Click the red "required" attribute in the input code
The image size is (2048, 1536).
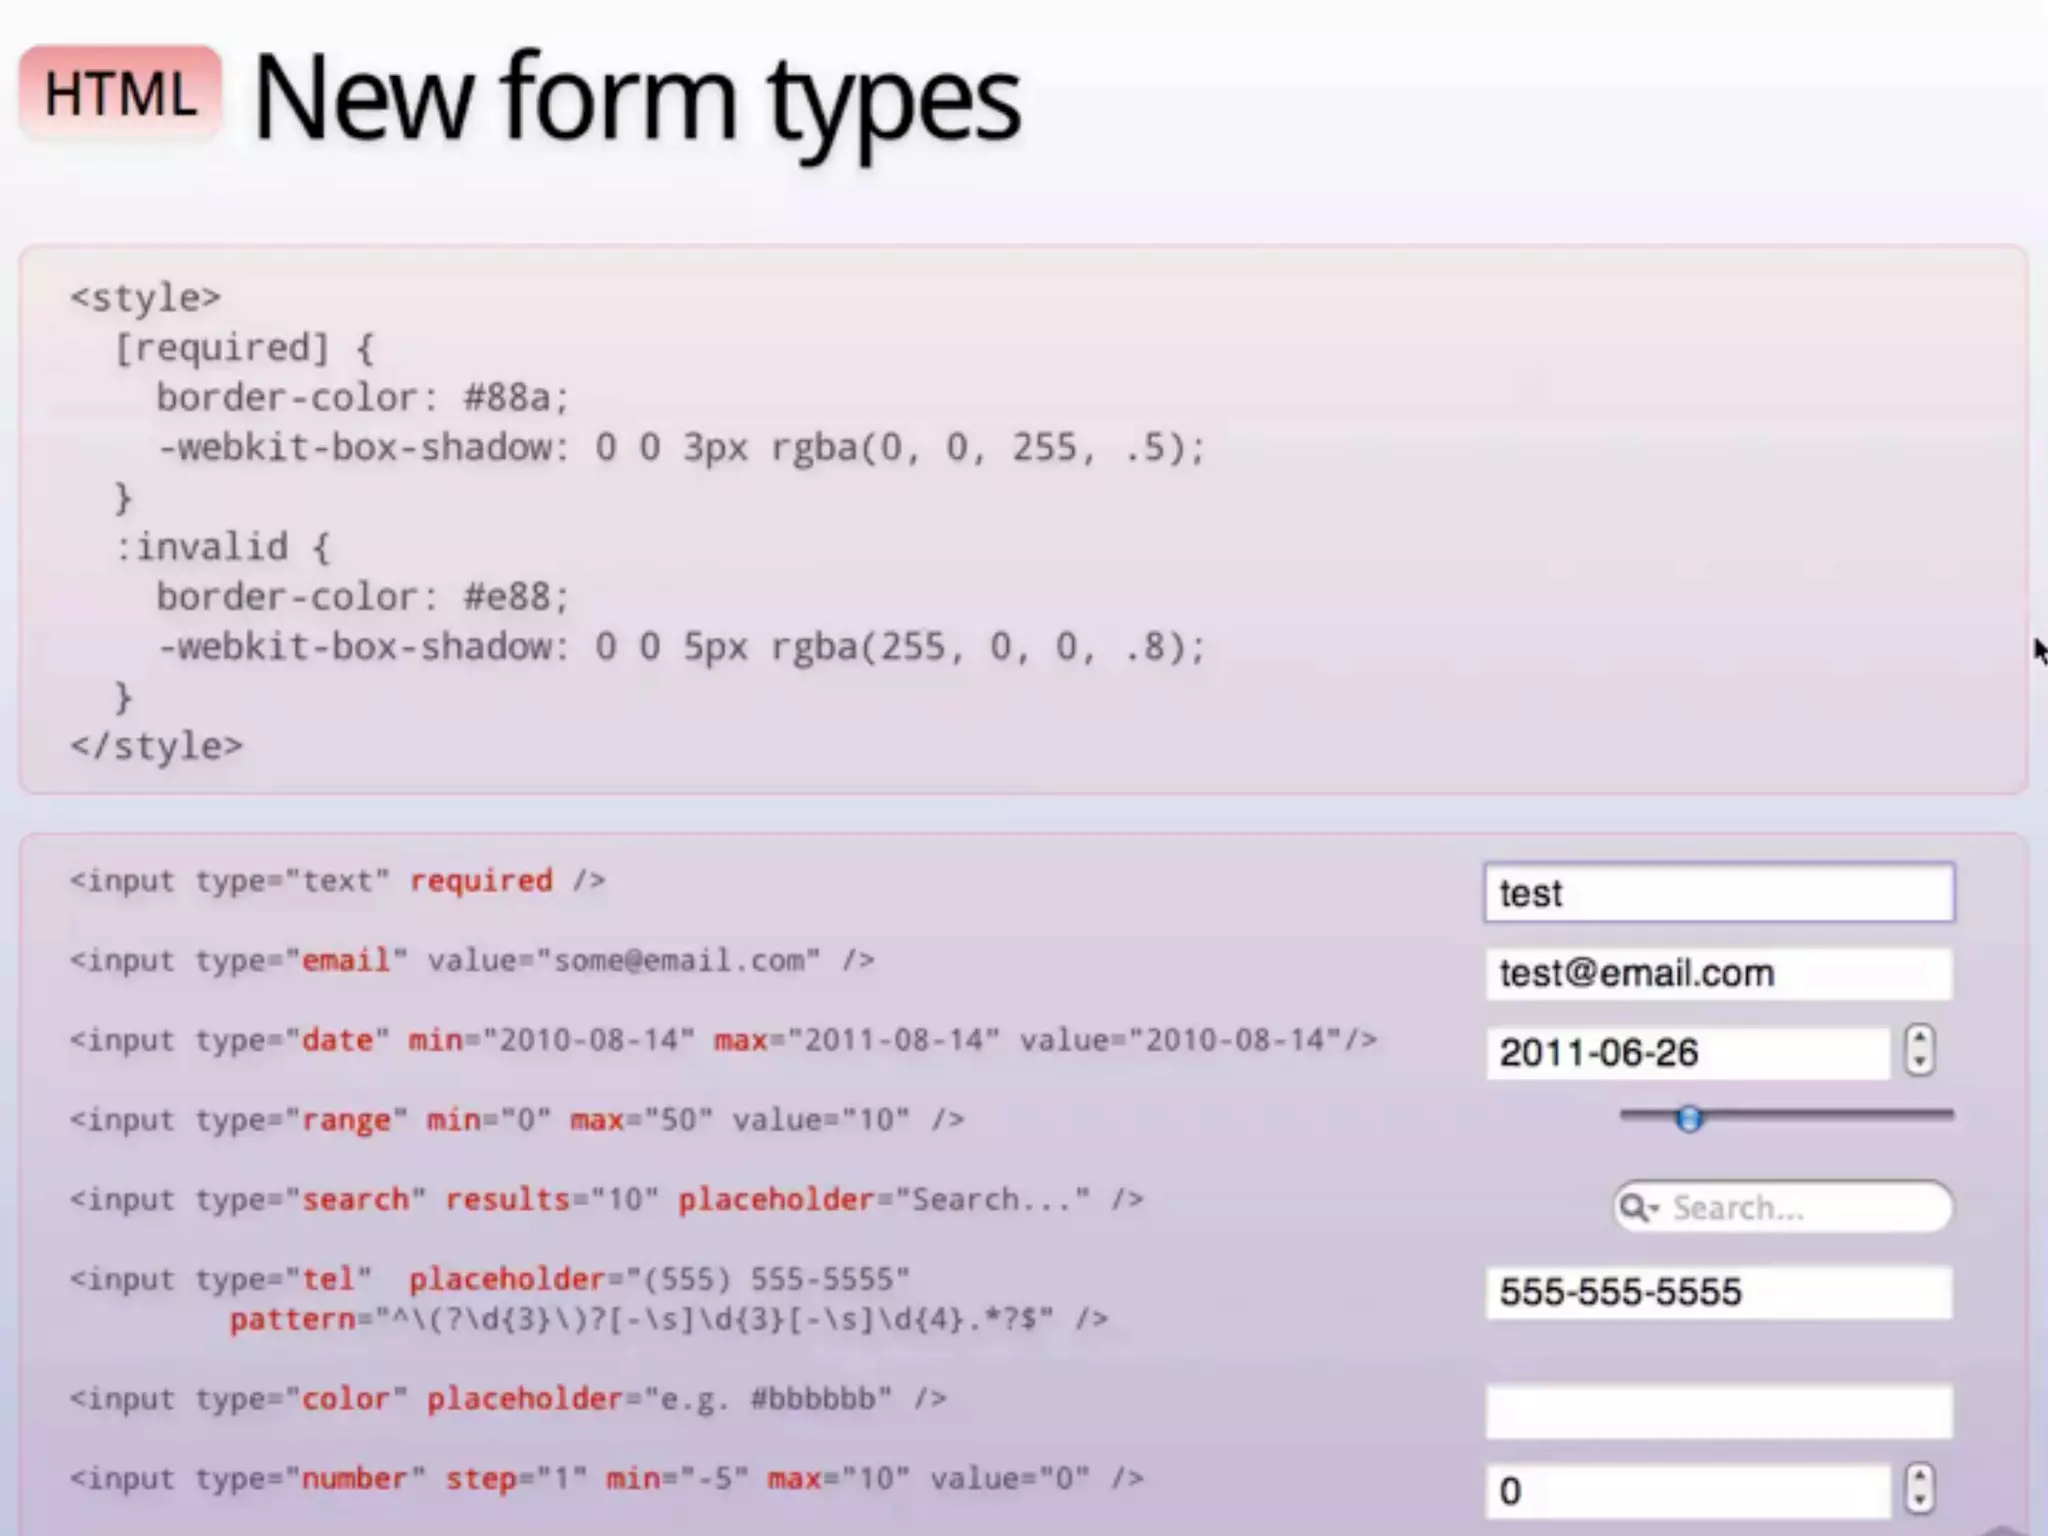481,881
